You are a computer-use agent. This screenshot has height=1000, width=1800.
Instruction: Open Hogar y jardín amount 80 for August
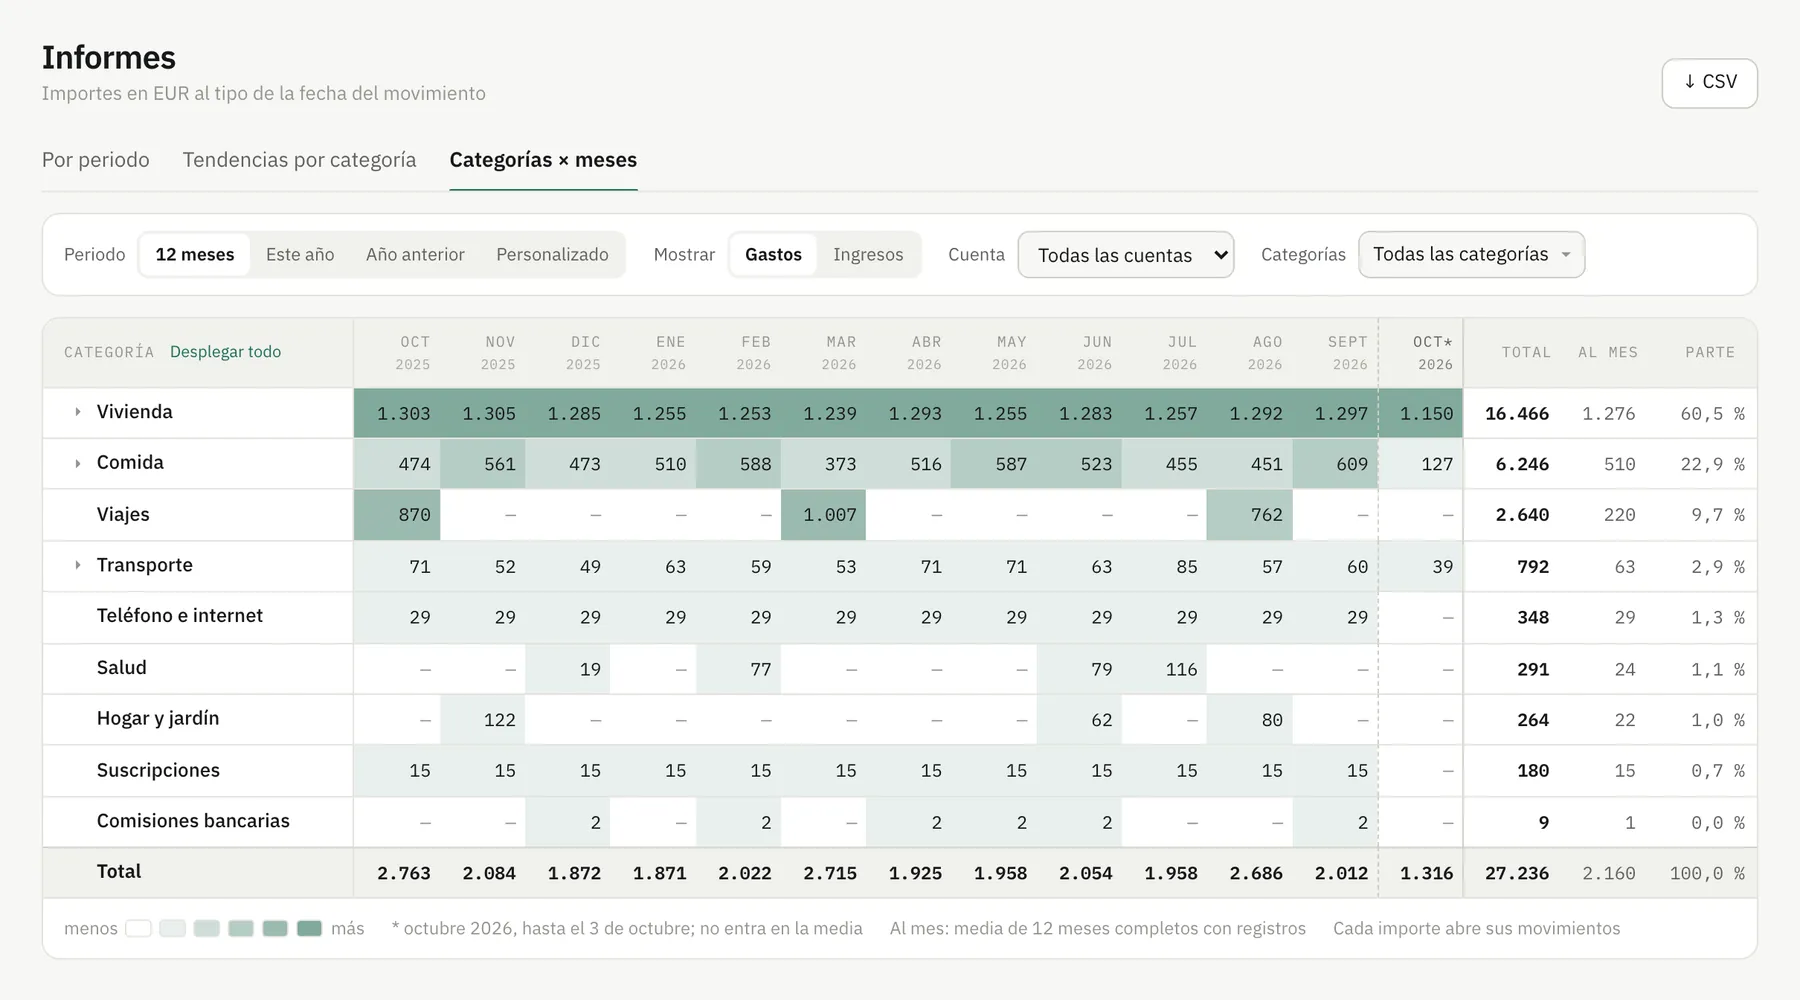pos(1249,720)
